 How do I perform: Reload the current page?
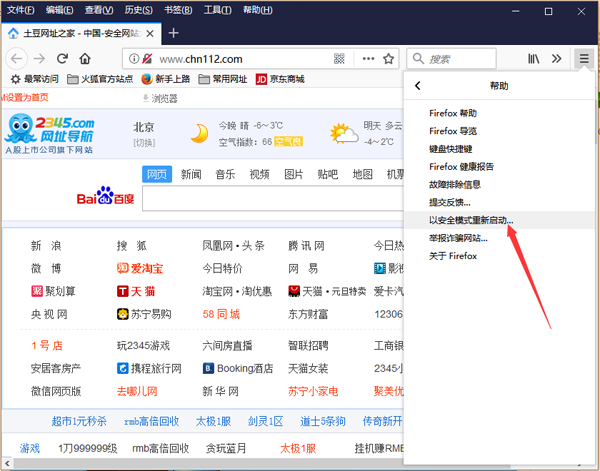[x=62, y=59]
